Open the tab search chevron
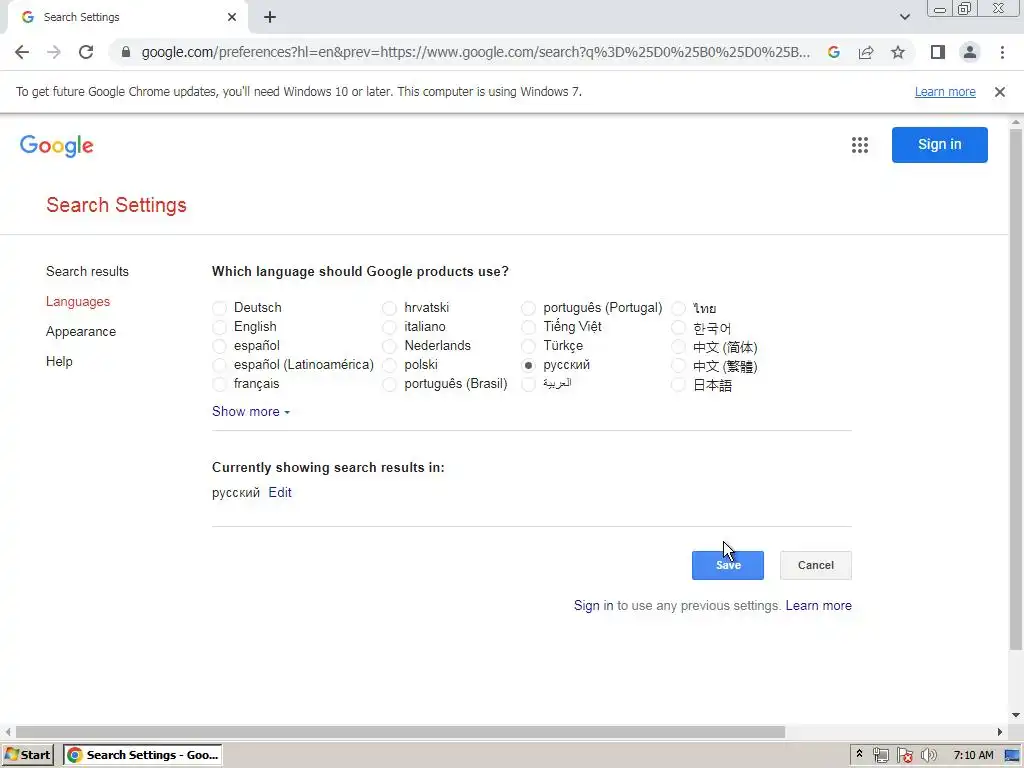Image resolution: width=1024 pixels, height=768 pixels. point(904,17)
